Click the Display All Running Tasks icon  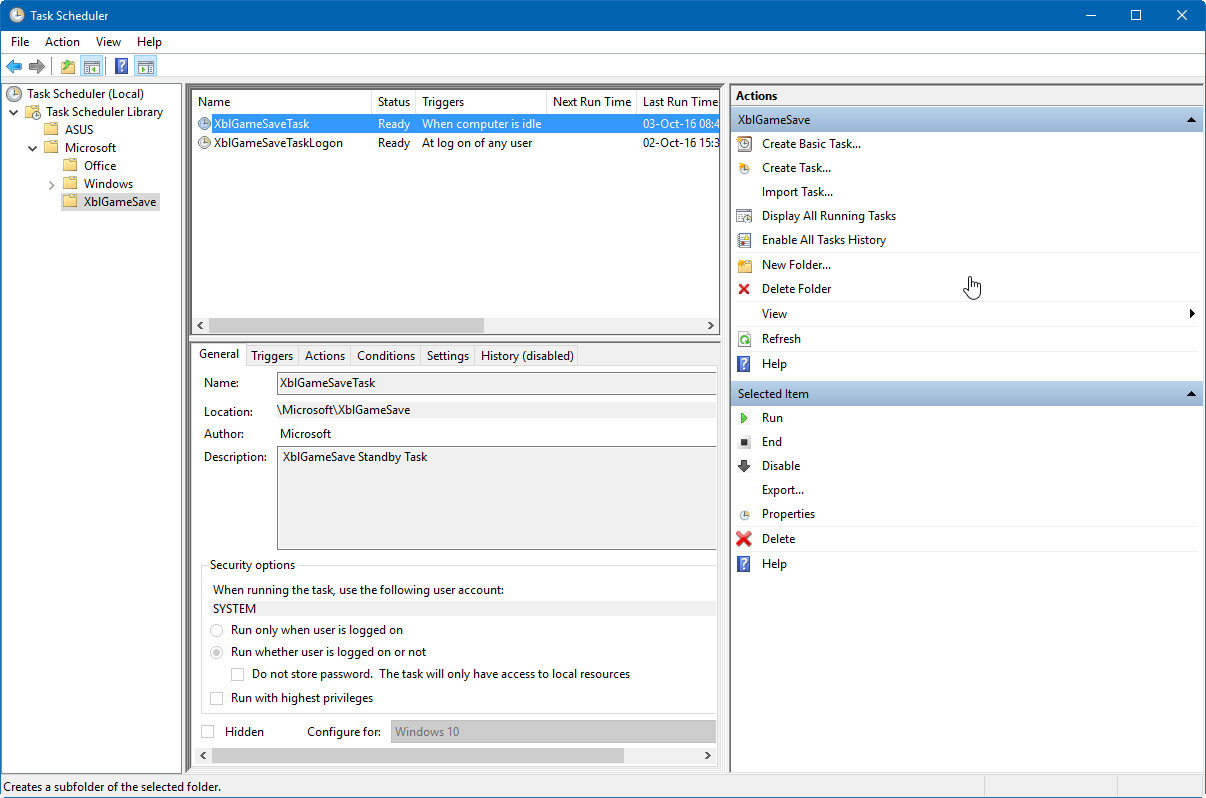click(x=744, y=215)
